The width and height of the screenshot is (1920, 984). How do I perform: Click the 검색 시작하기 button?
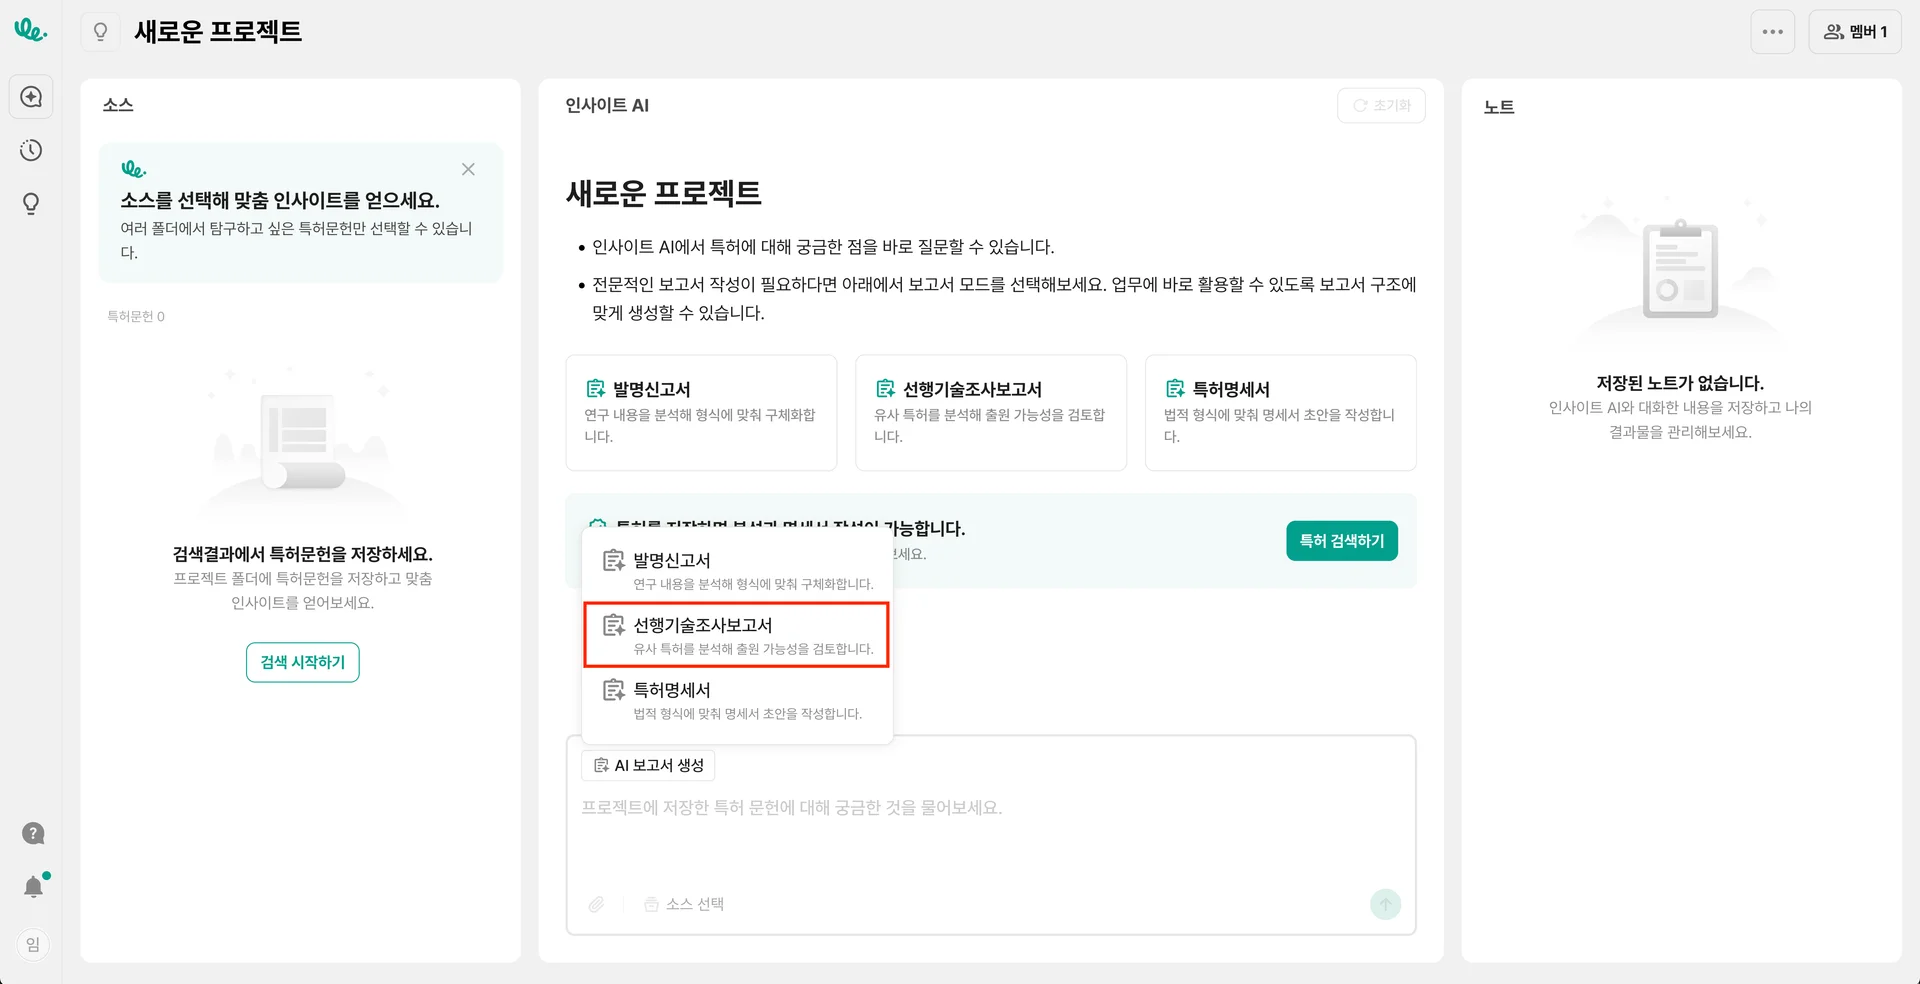tap(302, 662)
